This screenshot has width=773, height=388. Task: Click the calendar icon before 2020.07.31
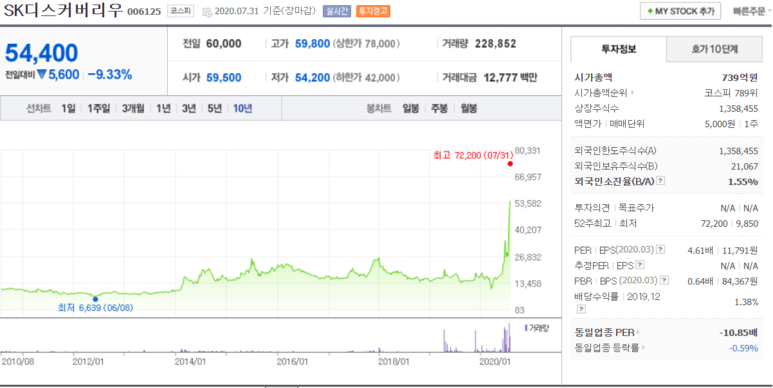point(207,11)
